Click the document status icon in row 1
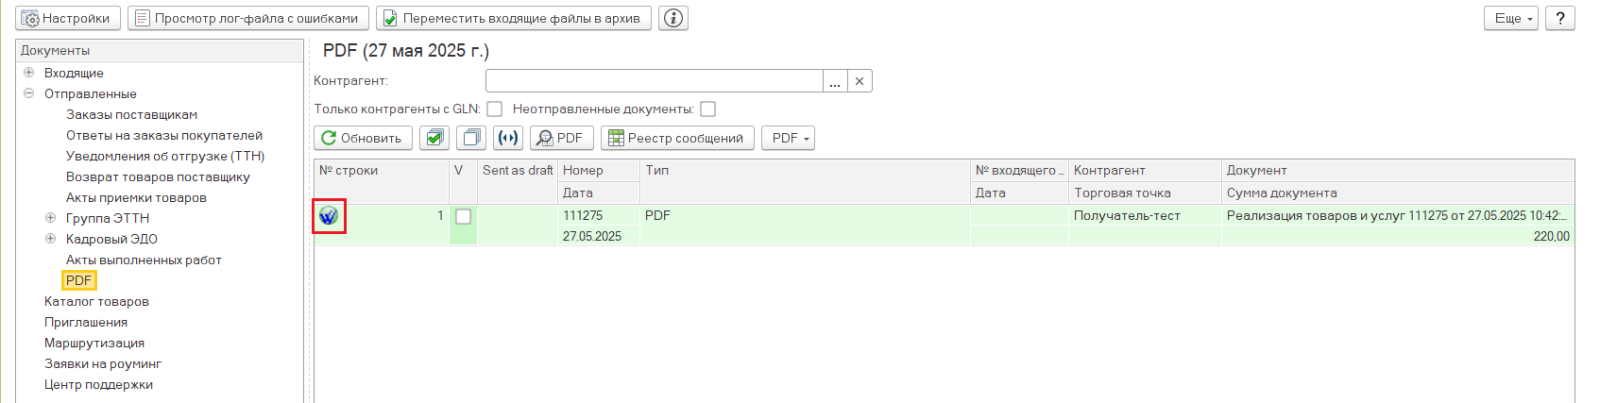The width and height of the screenshot is (1600, 403). pyautogui.click(x=328, y=215)
